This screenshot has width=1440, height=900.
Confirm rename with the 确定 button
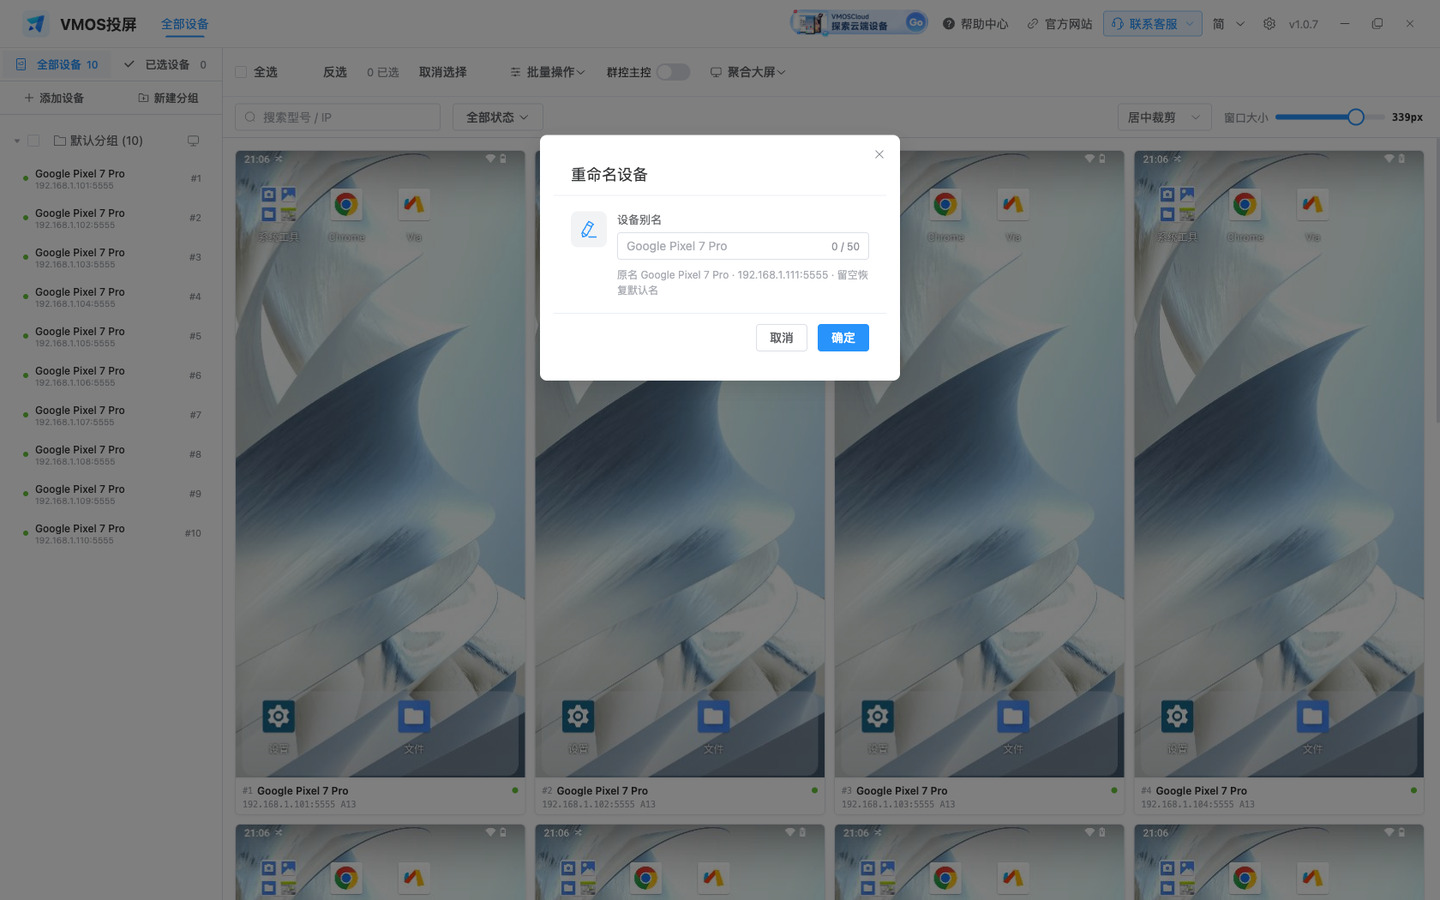843,338
